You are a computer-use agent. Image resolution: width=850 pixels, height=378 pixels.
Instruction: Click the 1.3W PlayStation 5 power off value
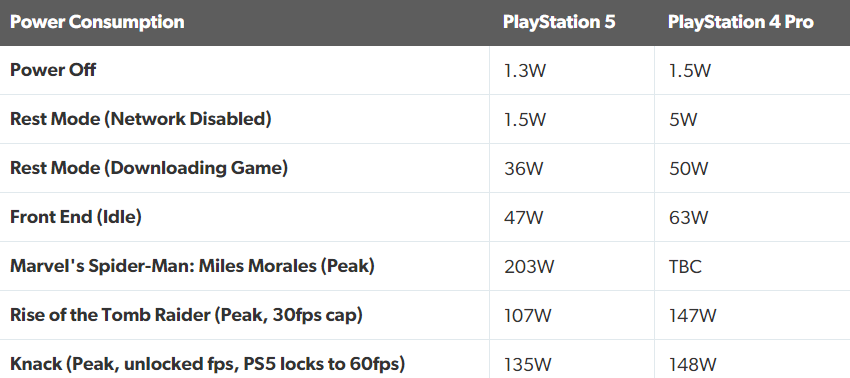[524, 71]
